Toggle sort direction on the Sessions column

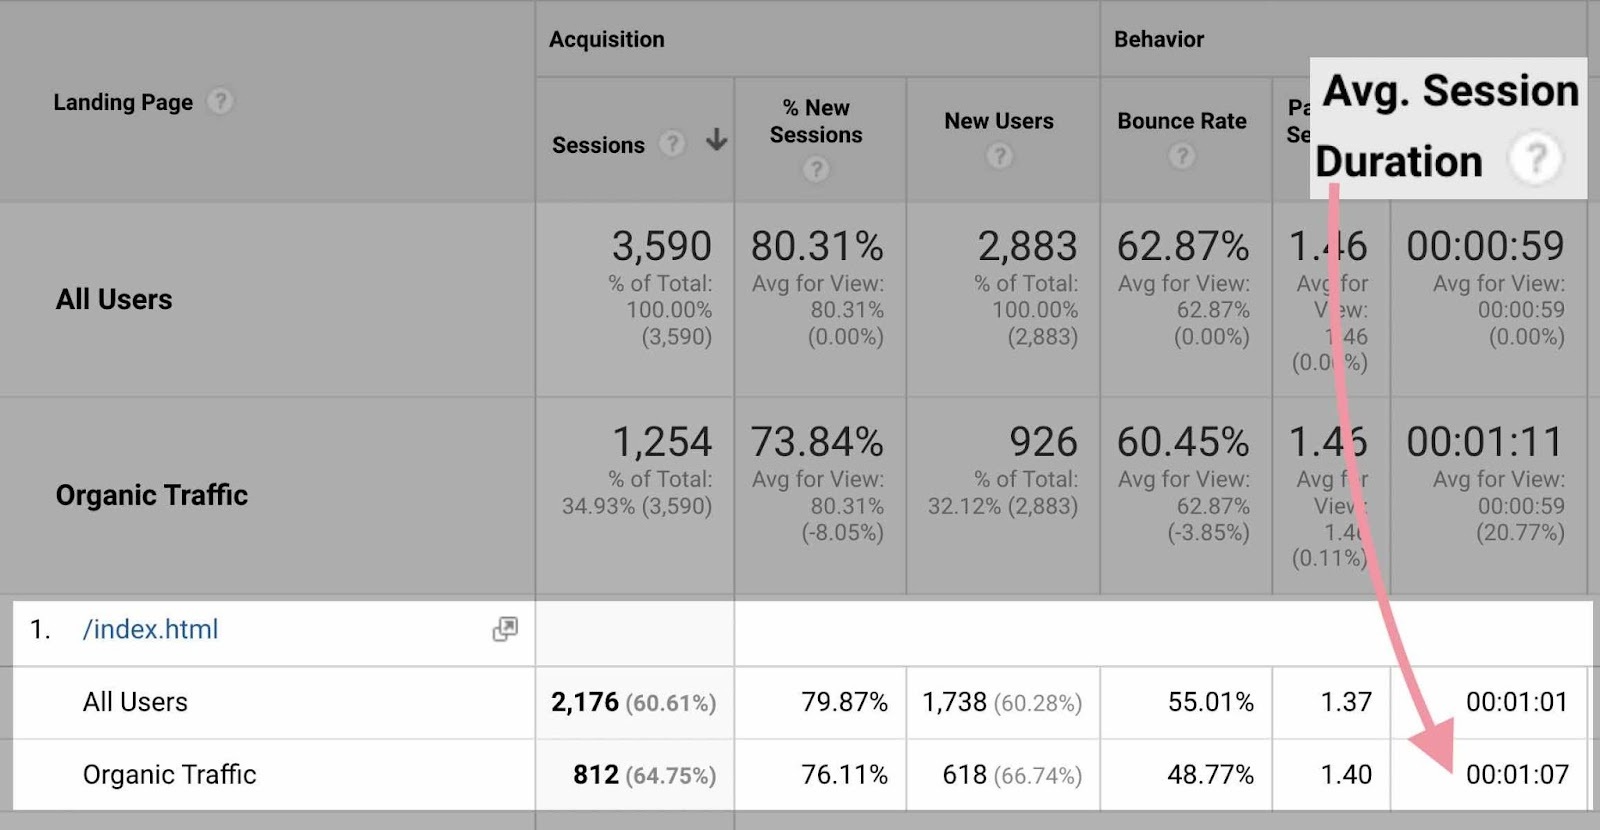point(716,143)
